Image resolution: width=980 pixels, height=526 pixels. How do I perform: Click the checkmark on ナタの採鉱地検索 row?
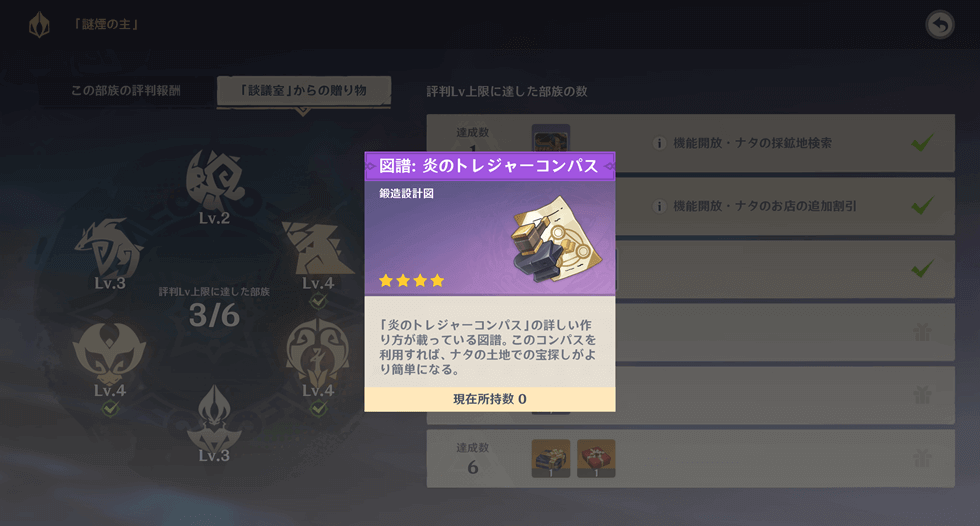coord(922,142)
